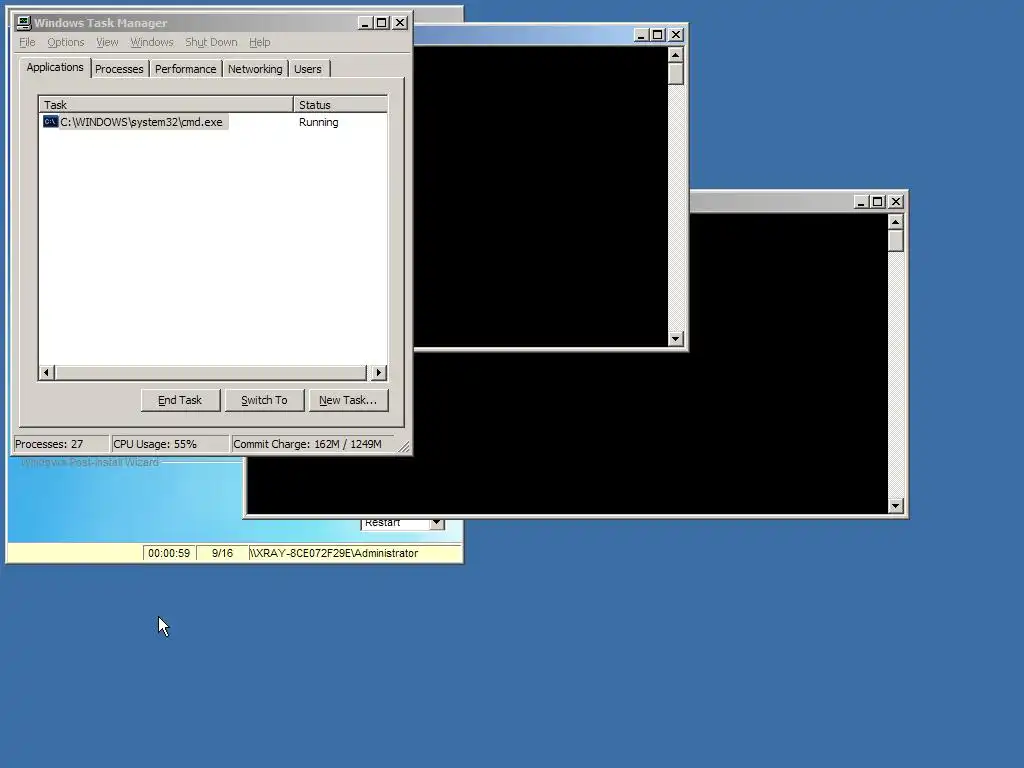Click the CPU Usage: 55% status entry
The width and height of the screenshot is (1024, 768).
(170, 444)
